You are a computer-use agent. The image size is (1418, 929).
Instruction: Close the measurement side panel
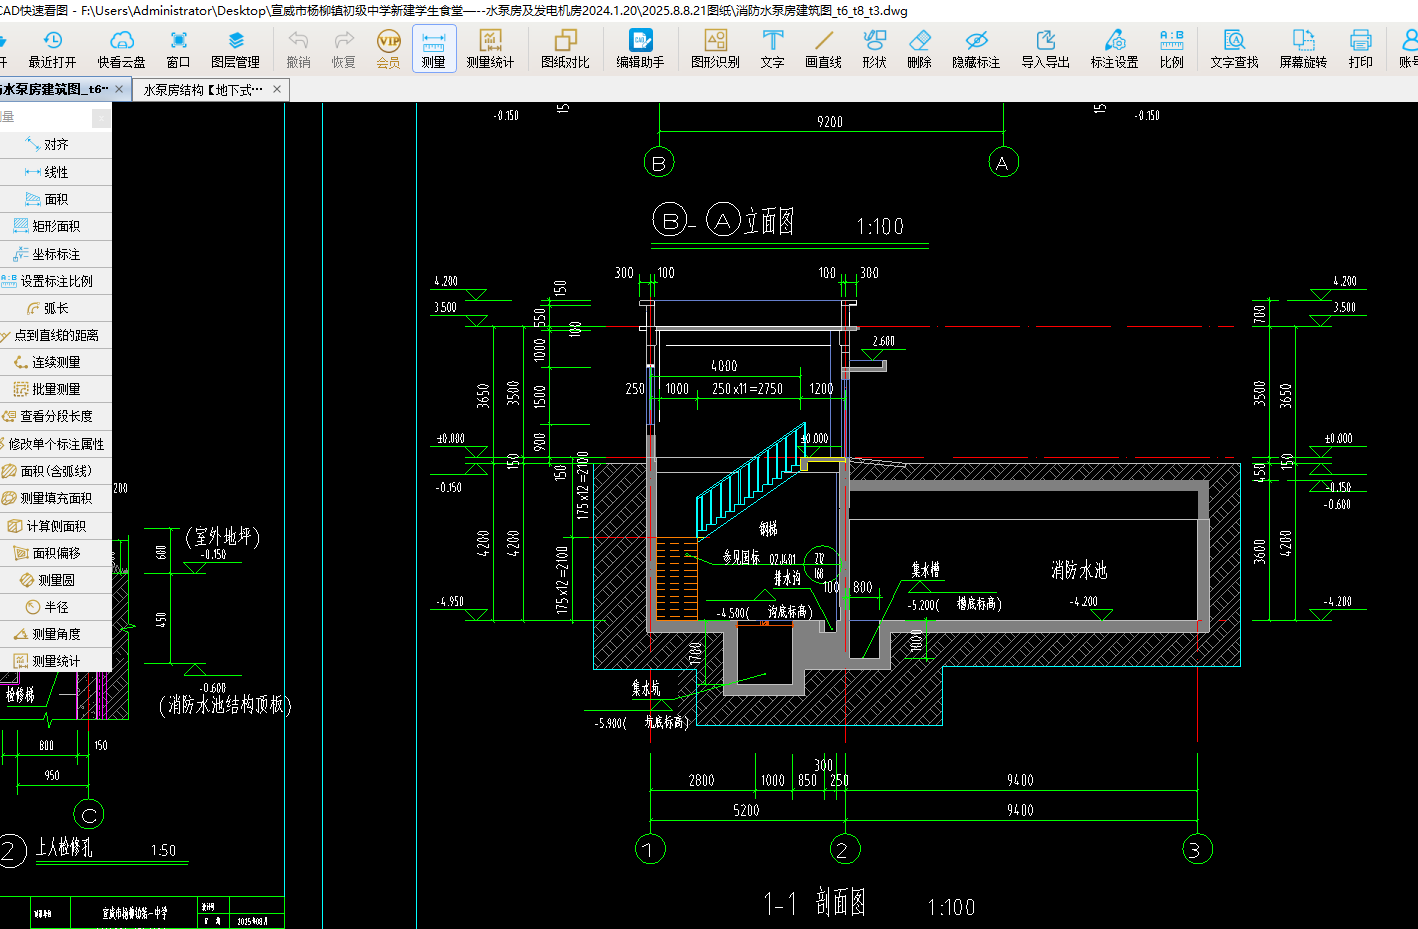click(x=101, y=118)
